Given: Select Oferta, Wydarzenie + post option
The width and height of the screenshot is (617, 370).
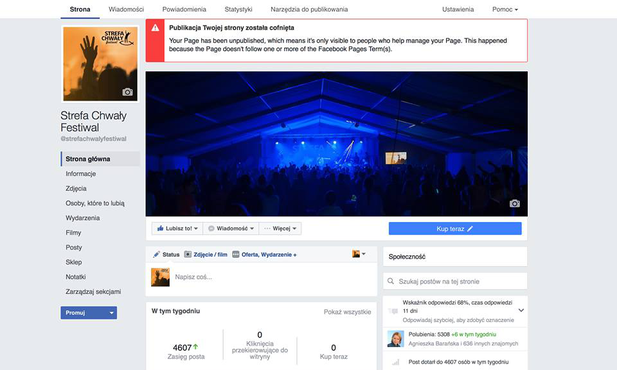Looking at the screenshot, I should 264,255.
